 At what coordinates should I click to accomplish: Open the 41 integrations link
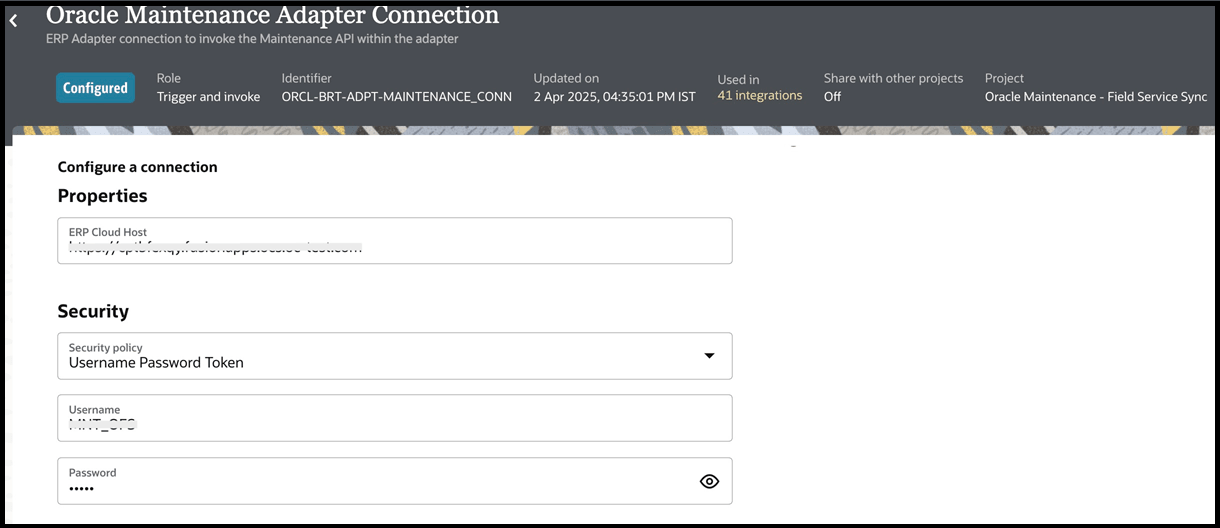[x=760, y=96]
